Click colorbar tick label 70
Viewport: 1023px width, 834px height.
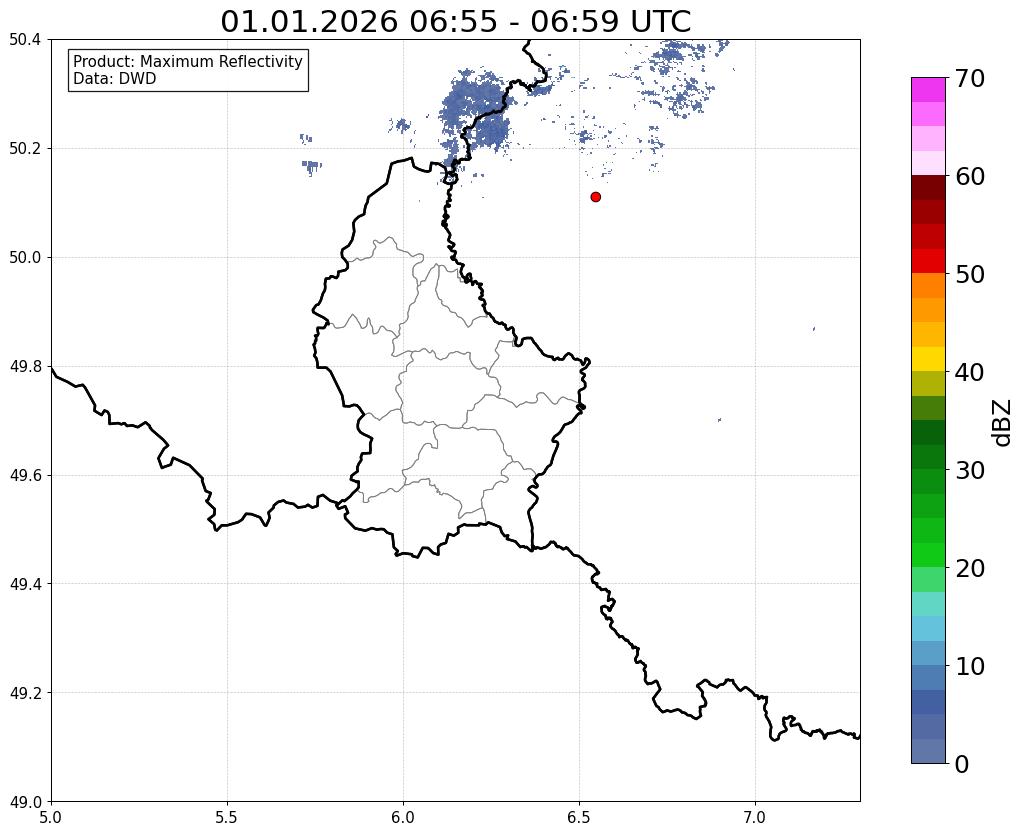[970, 78]
